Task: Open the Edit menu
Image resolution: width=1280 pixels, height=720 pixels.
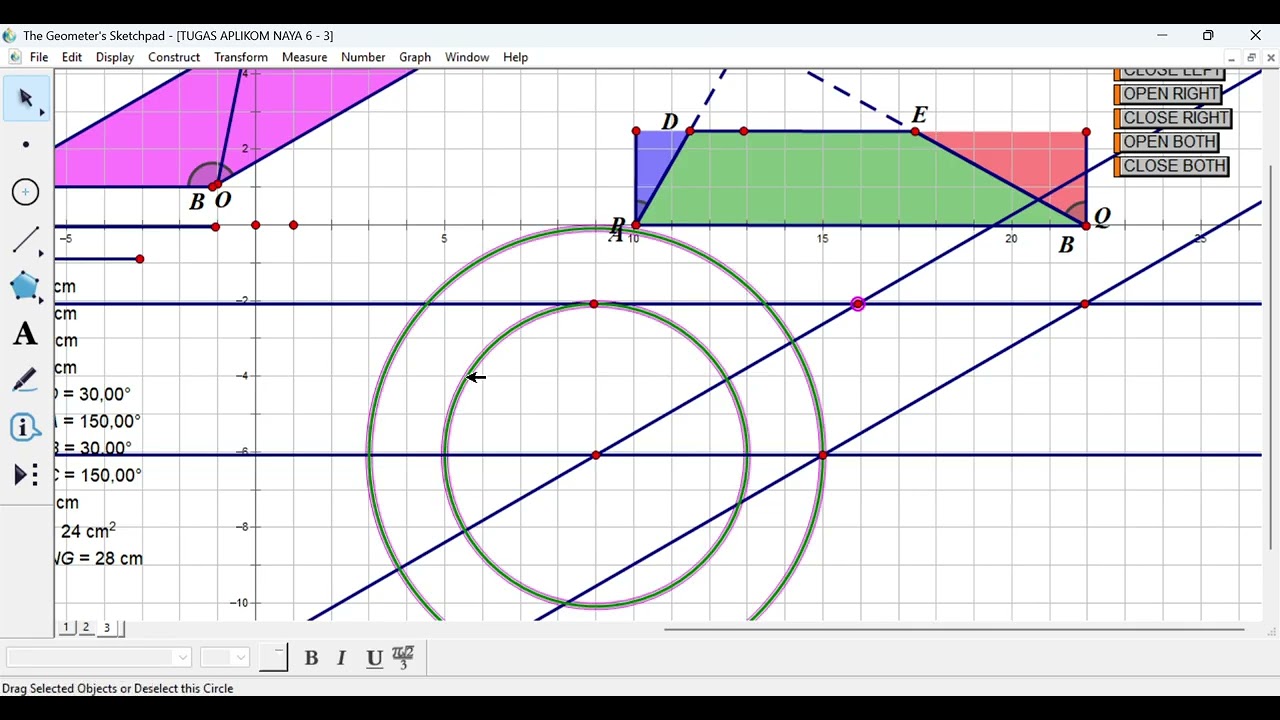Action: pyautogui.click(x=72, y=57)
